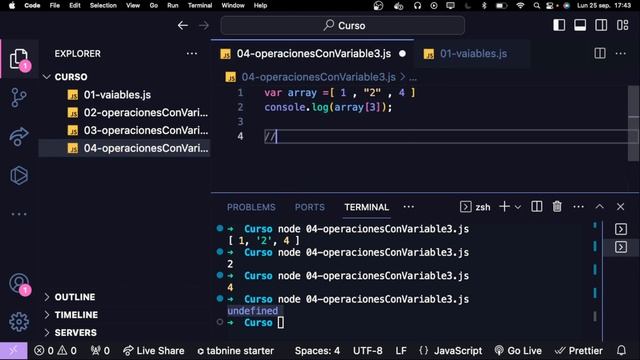Show errors and warnings count
The width and height of the screenshot is (640, 360).
pos(55,351)
